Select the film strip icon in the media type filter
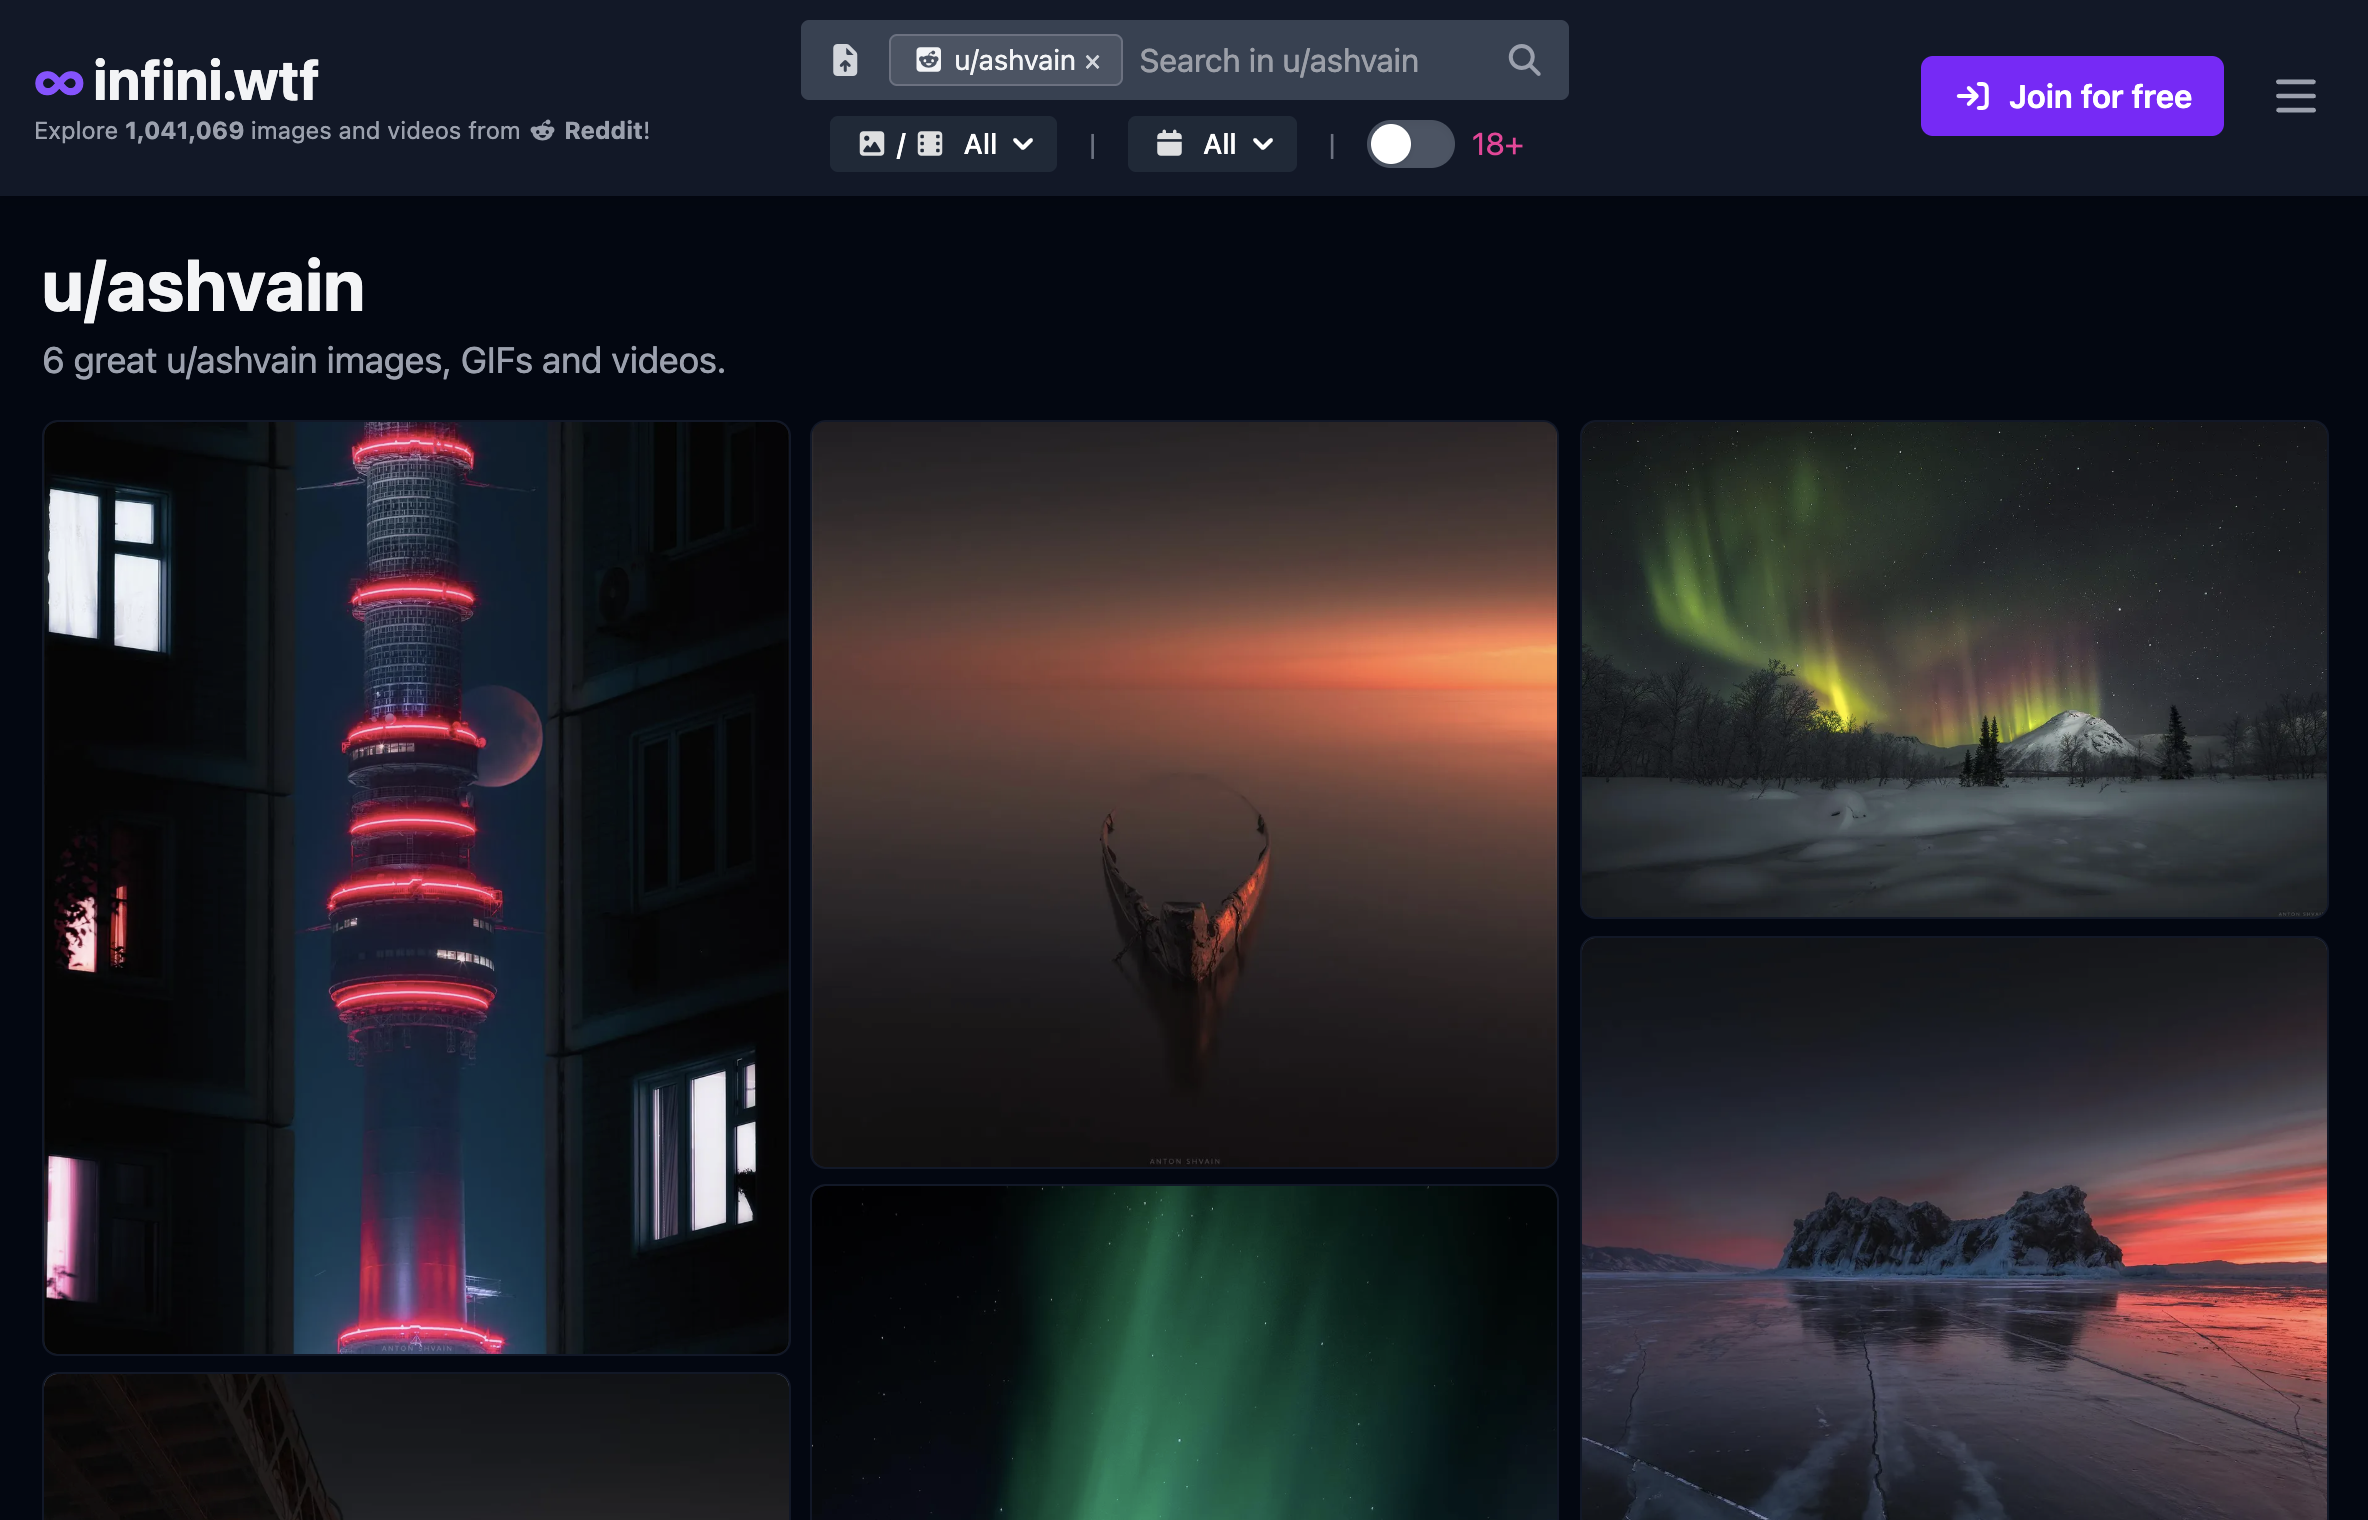This screenshot has height=1520, width=2368. pos(930,144)
